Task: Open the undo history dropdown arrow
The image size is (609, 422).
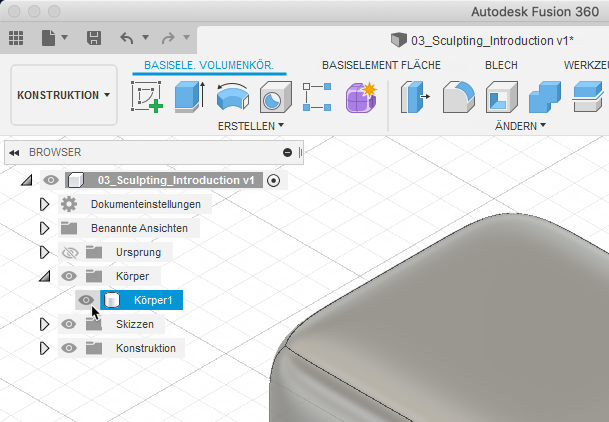Action: (x=145, y=38)
